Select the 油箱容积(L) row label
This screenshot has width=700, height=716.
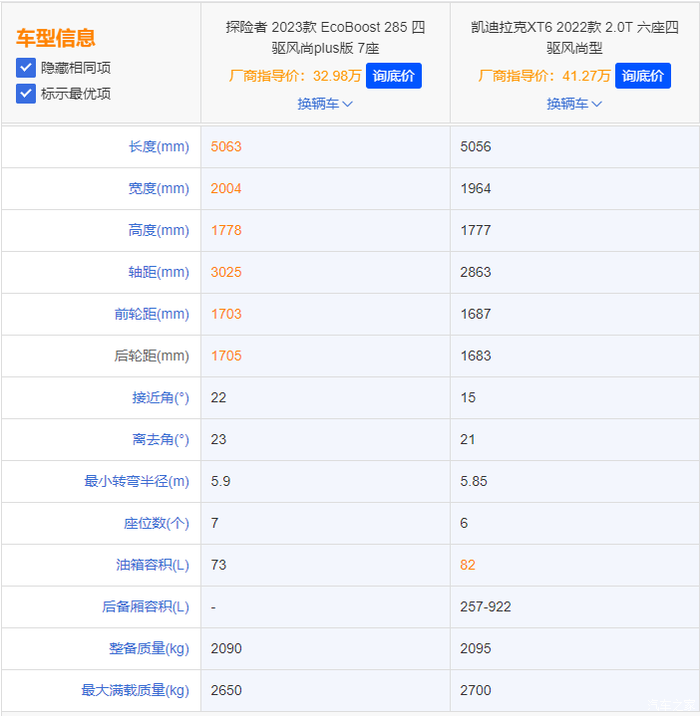click(150, 565)
